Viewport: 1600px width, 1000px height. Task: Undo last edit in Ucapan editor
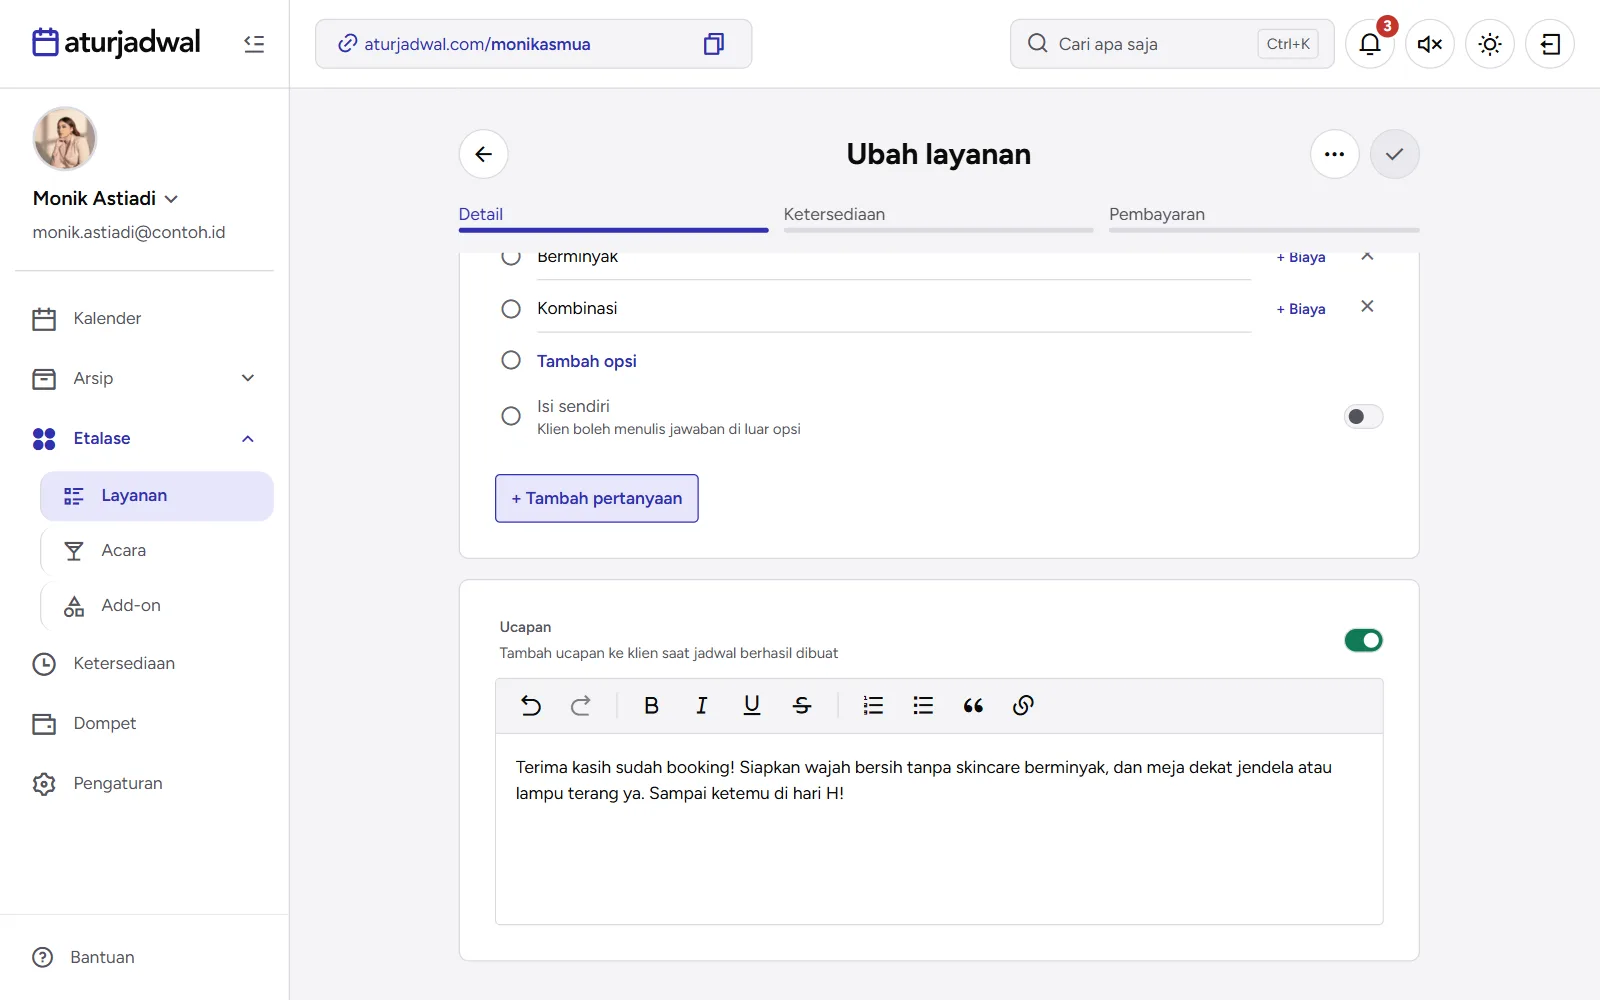click(x=531, y=706)
